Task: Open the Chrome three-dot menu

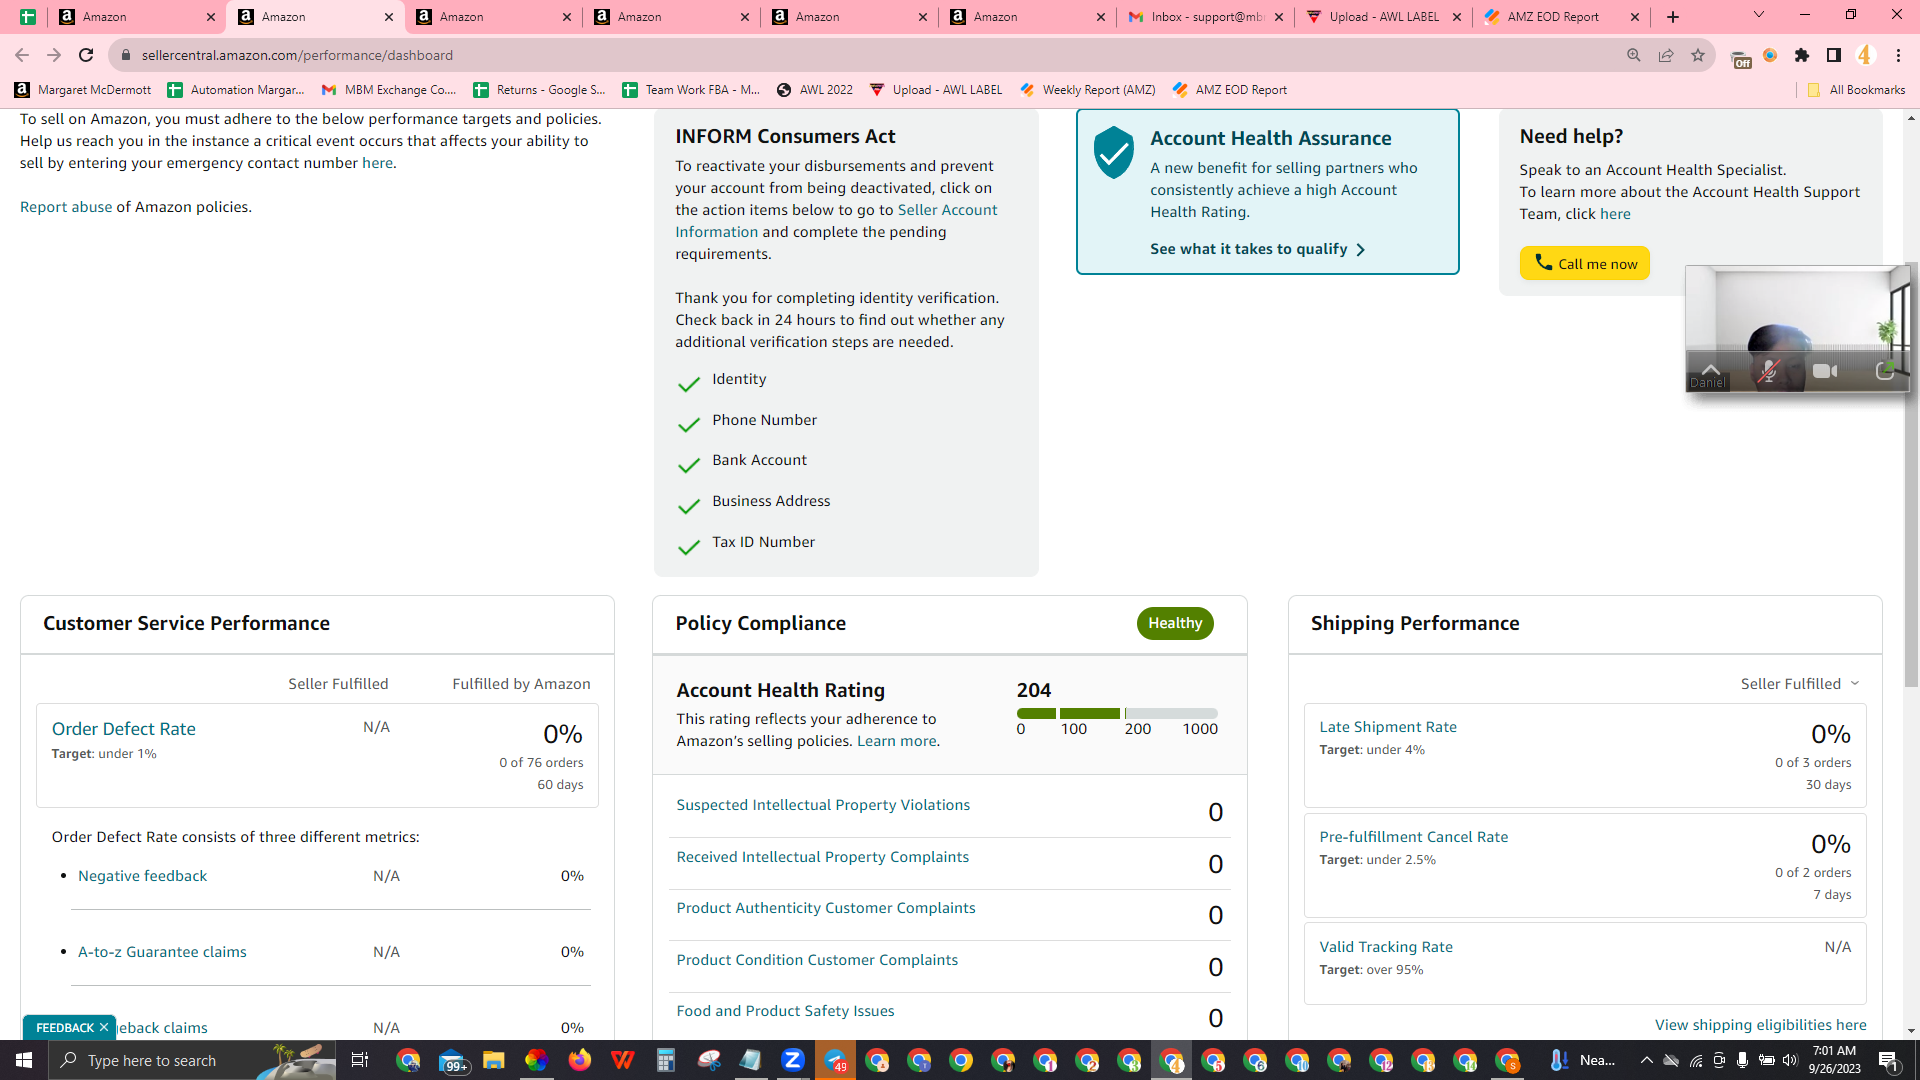Action: point(1898,55)
